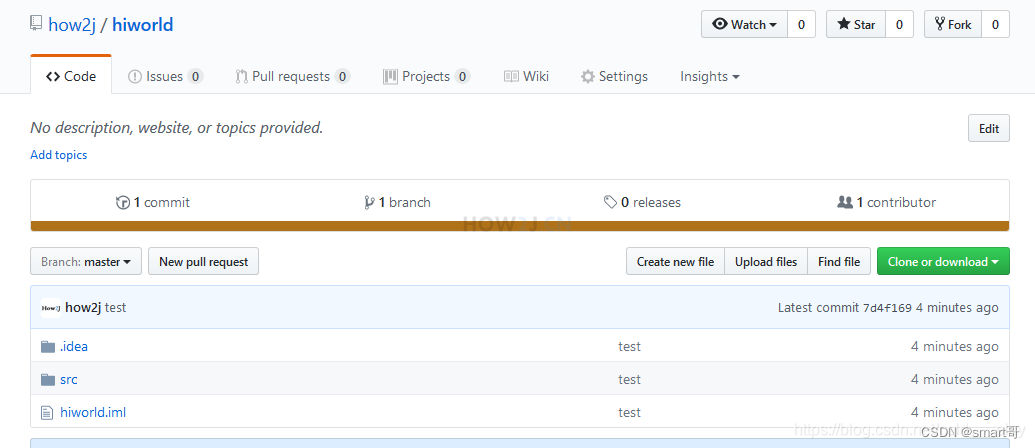Open the Watch dropdown button
The image size is (1035, 448).
745,24
